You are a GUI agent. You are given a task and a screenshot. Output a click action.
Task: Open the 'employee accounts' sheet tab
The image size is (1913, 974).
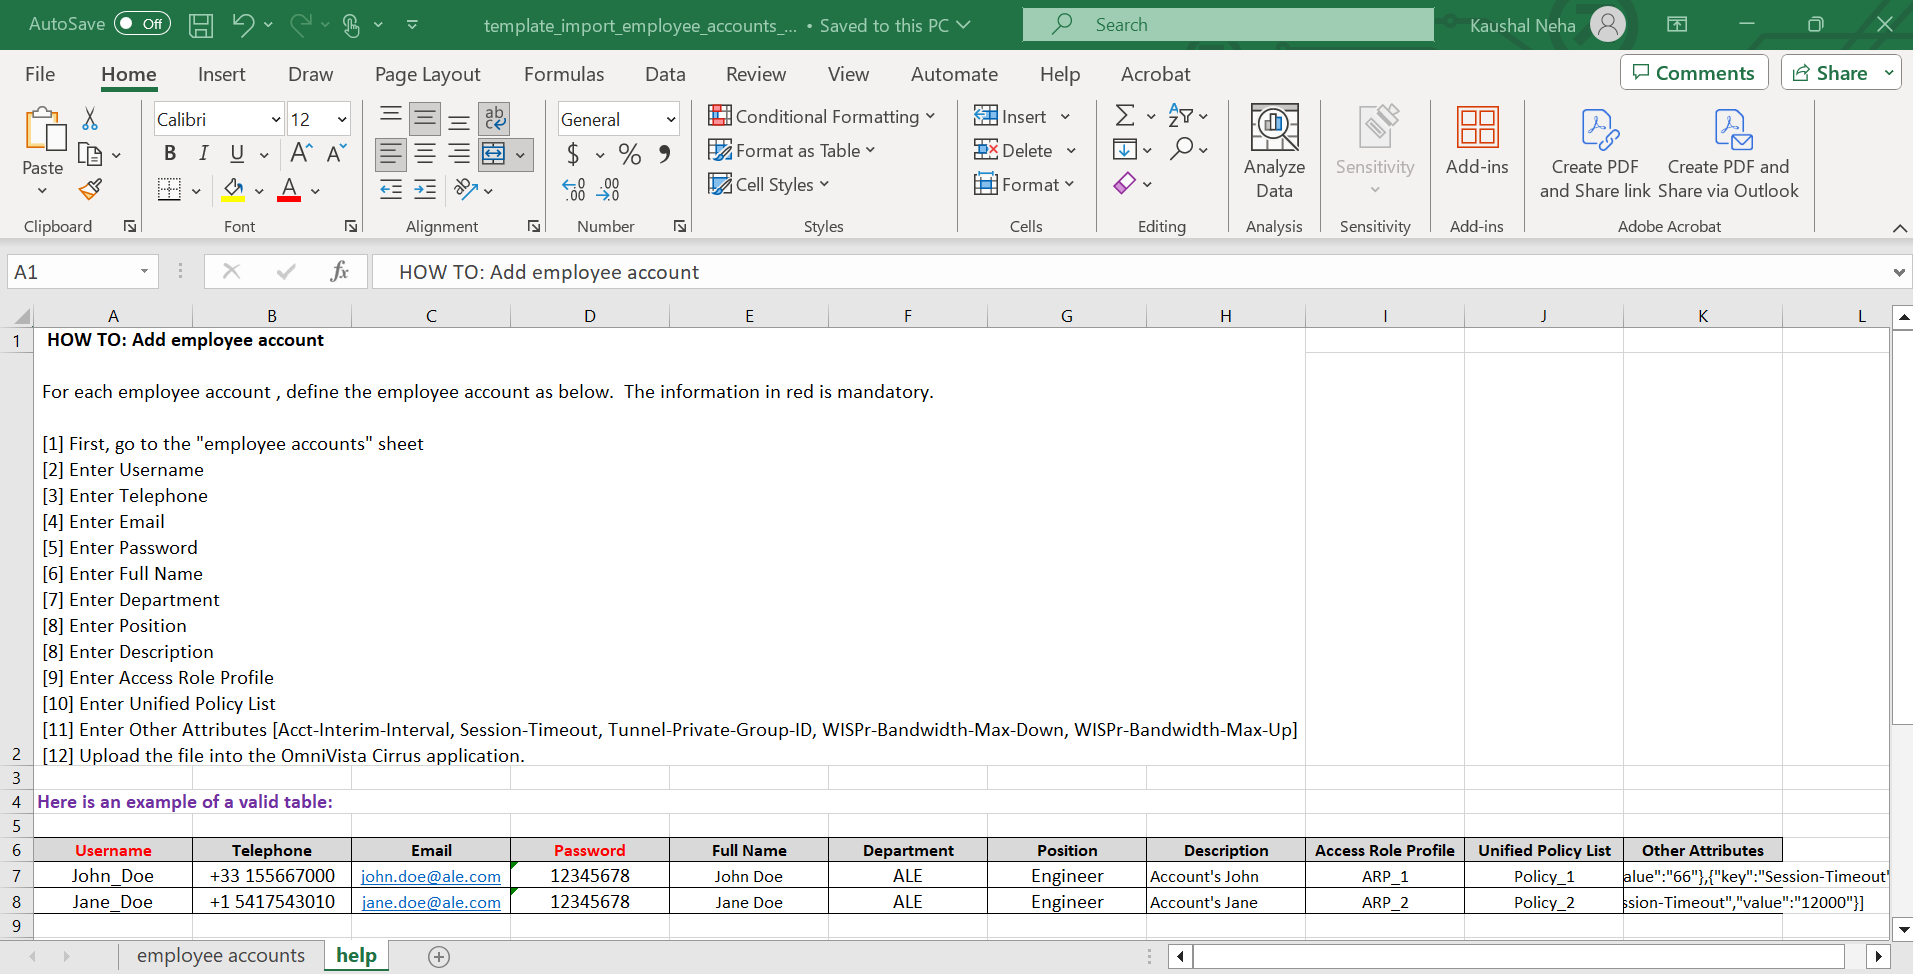(x=221, y=955)
